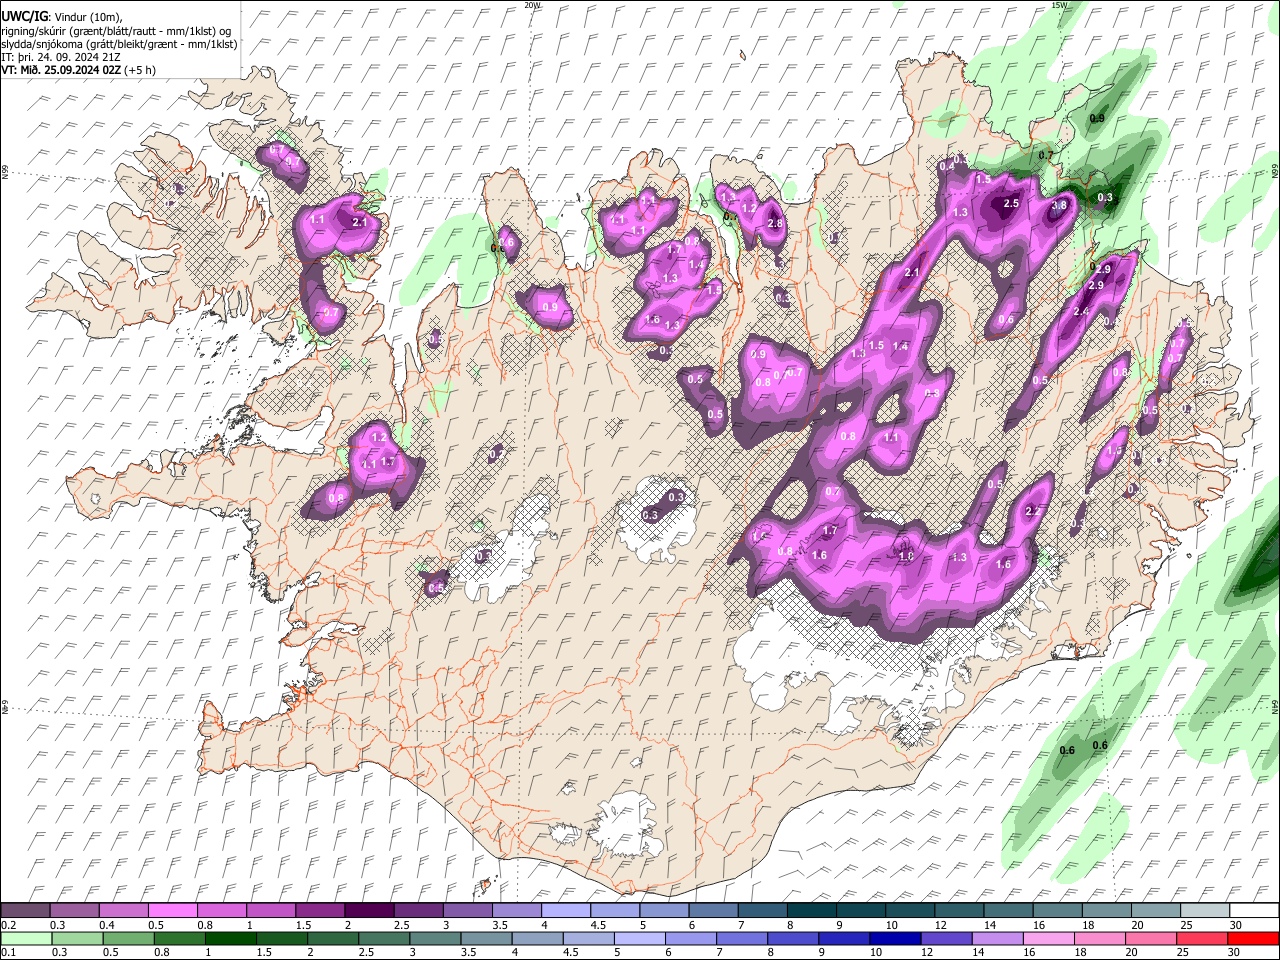The image size is (1280, 960).
Task: Pick bottom legend green swatch between 0.5 and 0.8
Action: 129,938
